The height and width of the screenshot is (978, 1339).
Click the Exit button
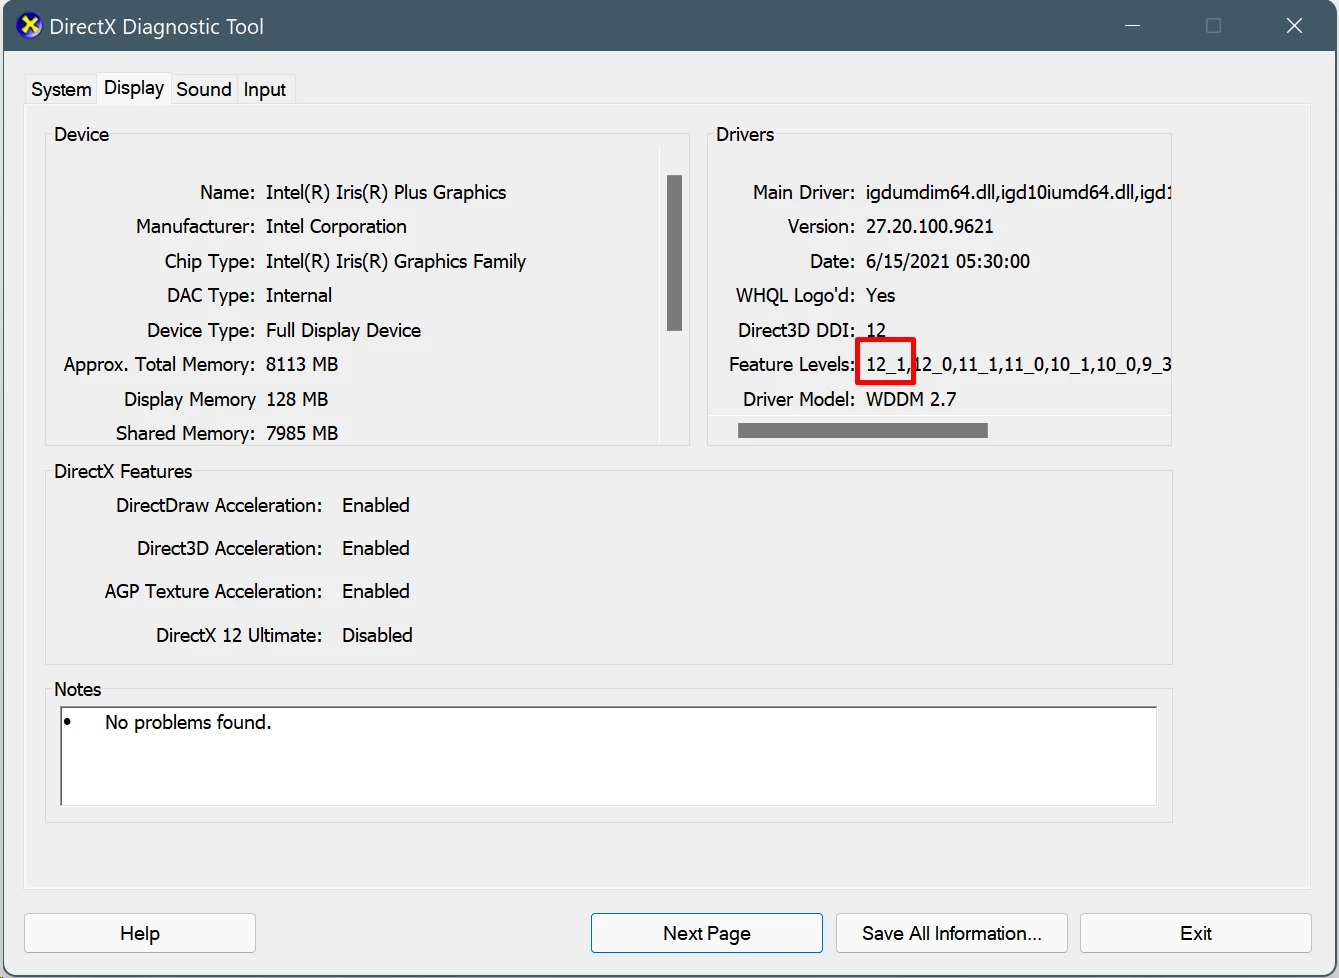point(1196,933)
